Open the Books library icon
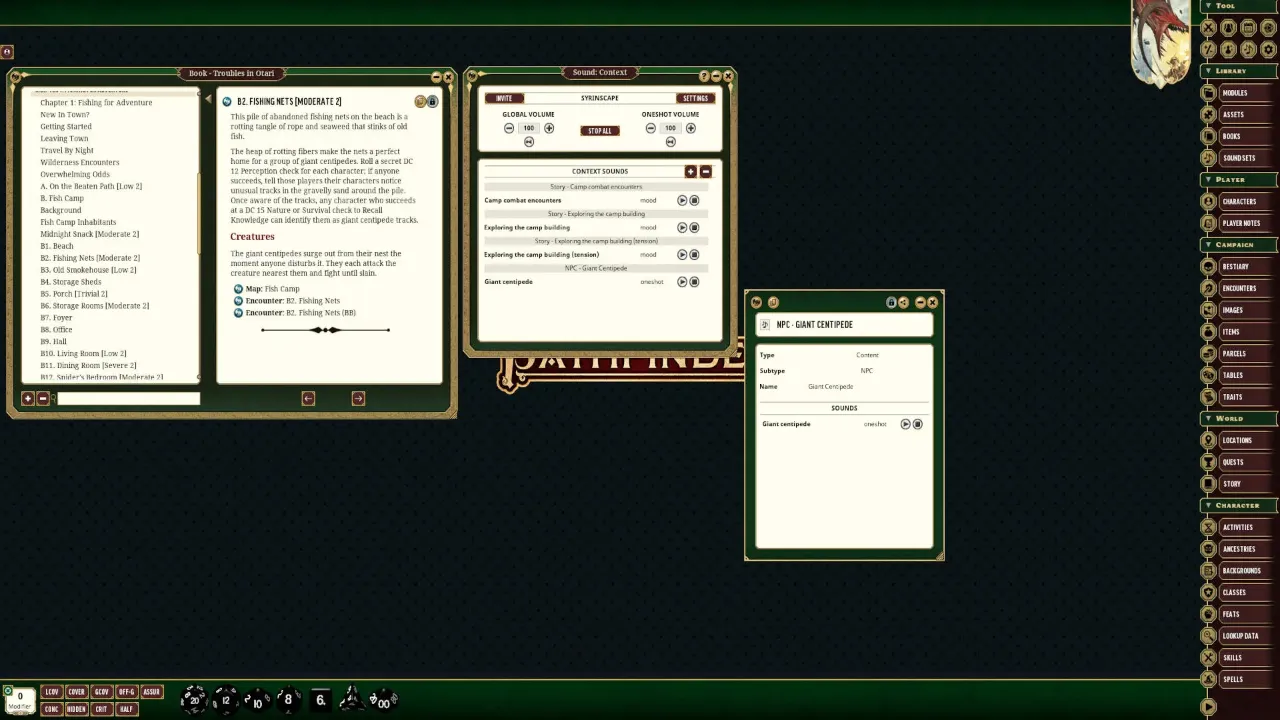1280x720 pixels. click(1209, 136)
